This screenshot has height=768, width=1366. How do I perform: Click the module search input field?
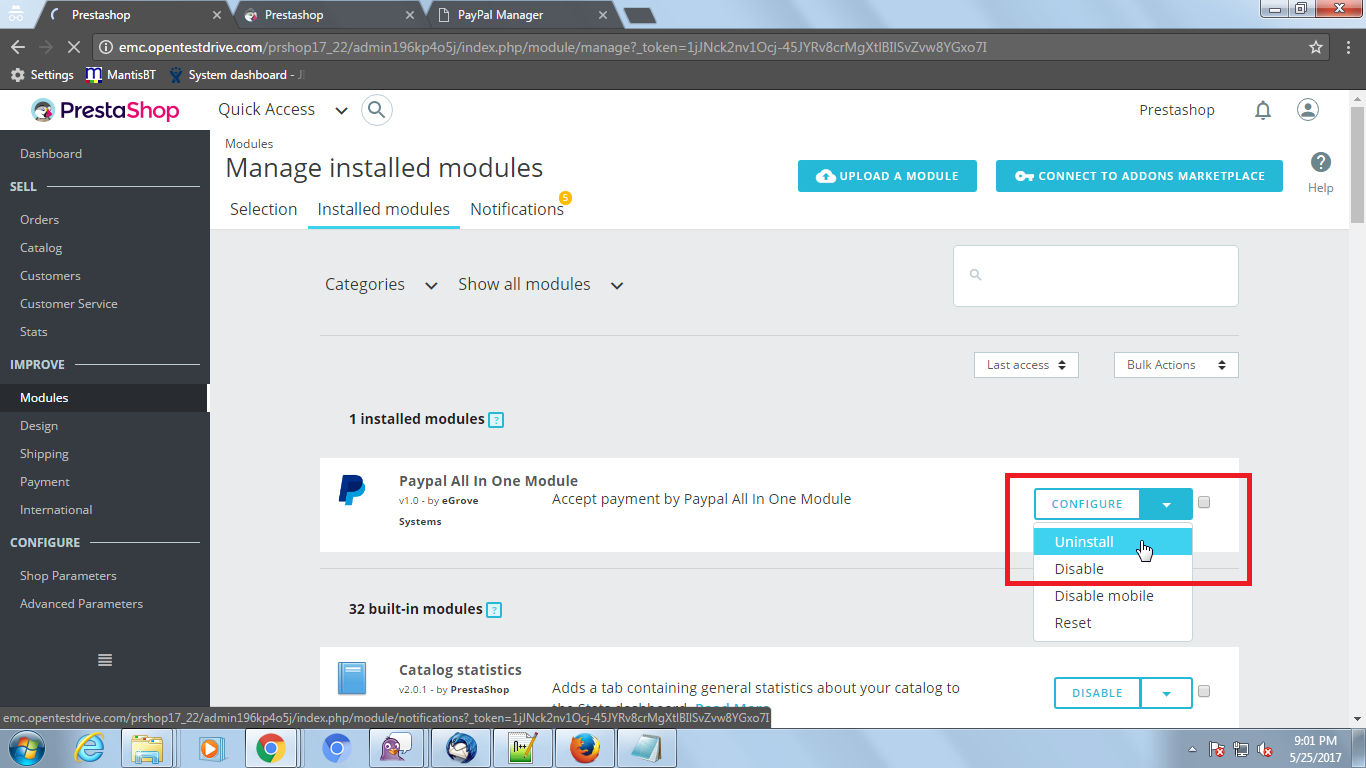pos(1096,276)
